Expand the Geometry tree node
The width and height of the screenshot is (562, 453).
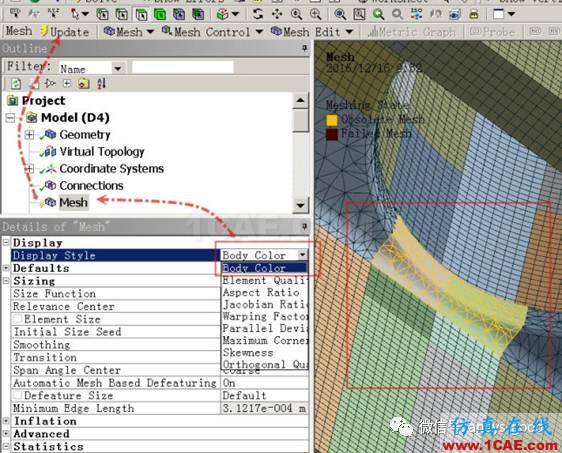pyautogui.click(x=29, y=135)
